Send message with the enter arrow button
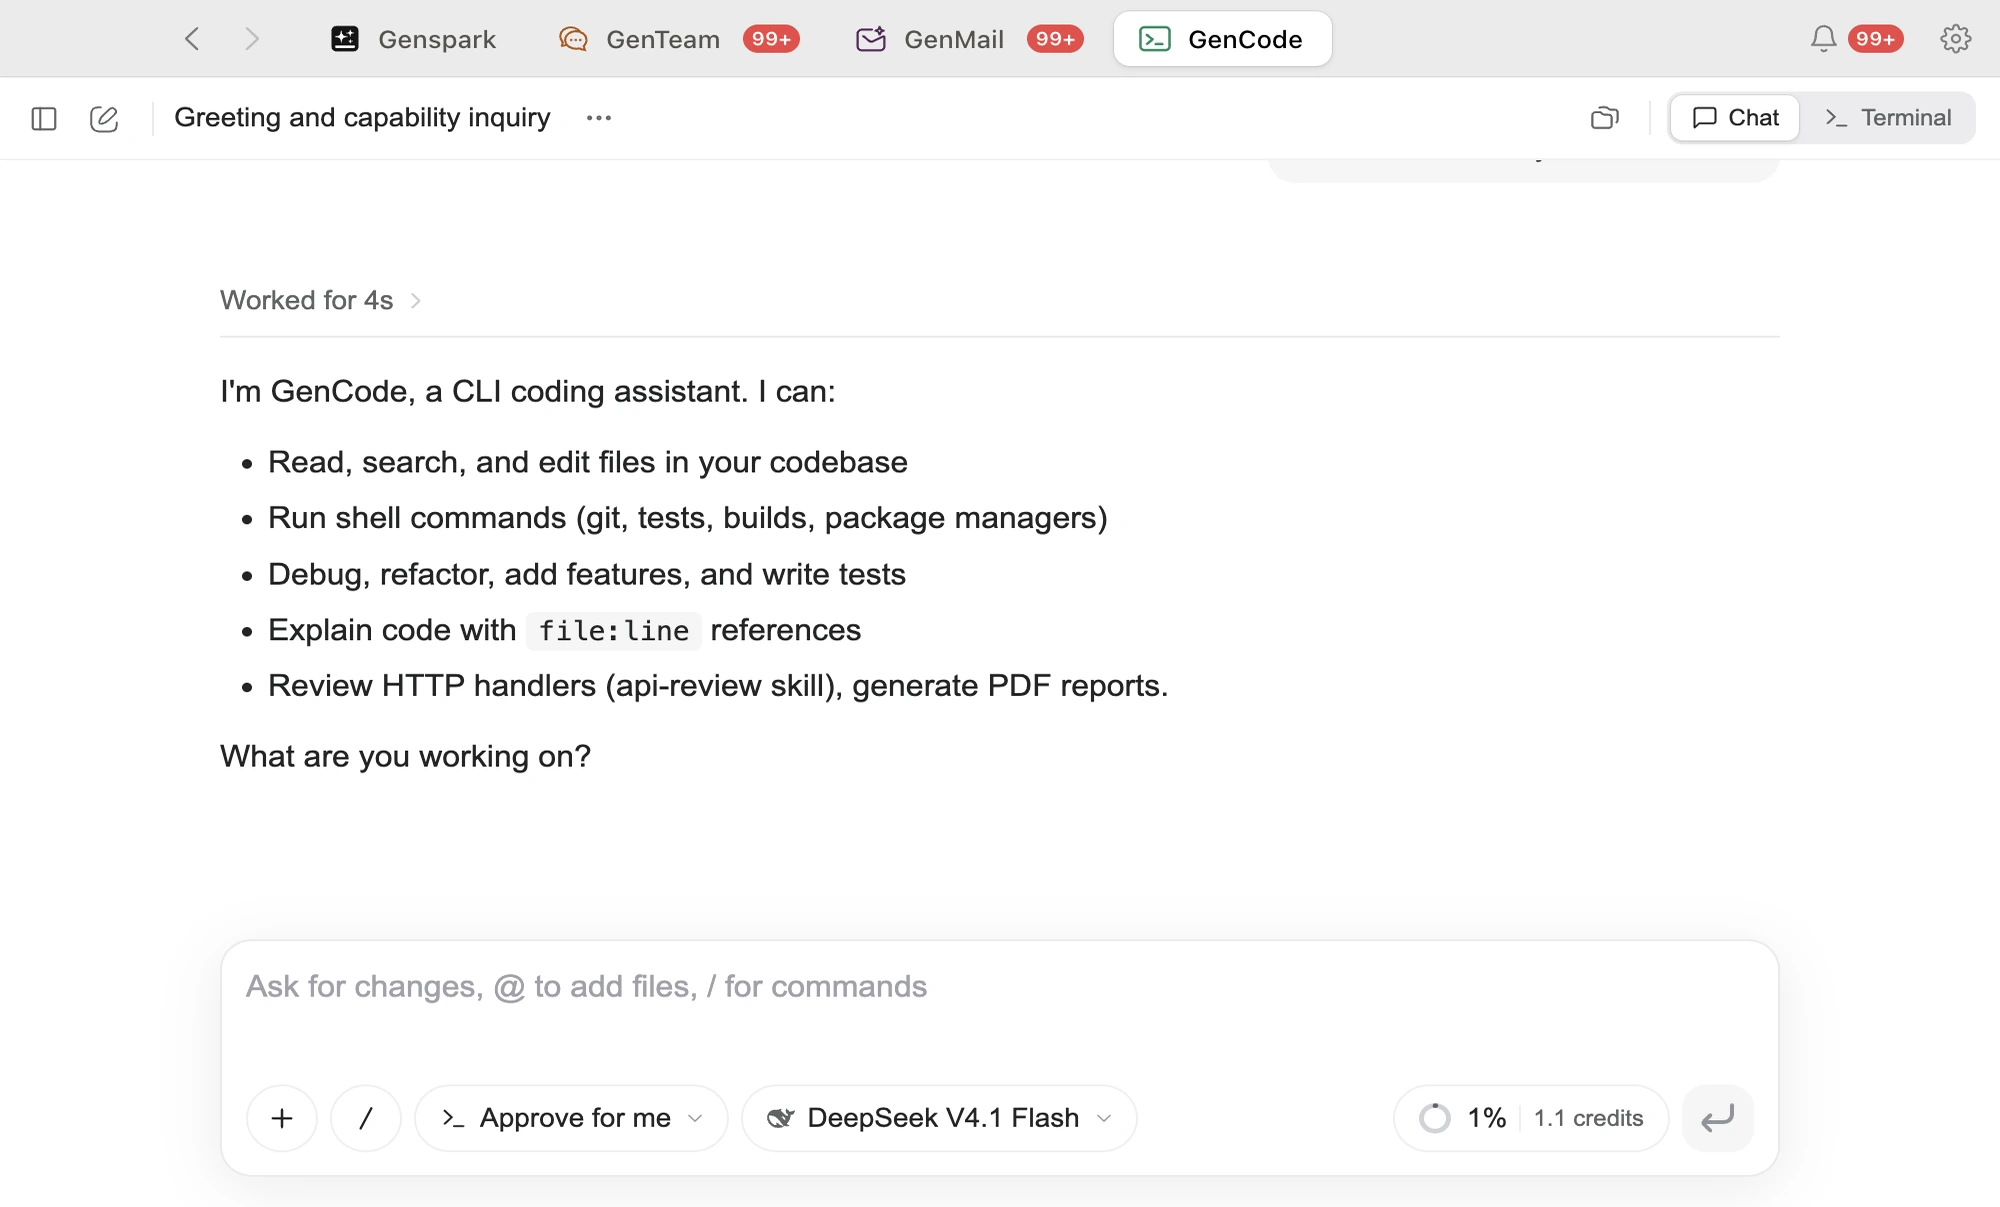Viewport: 2000px width, 1207px height. click(x=1717, y=1118)
